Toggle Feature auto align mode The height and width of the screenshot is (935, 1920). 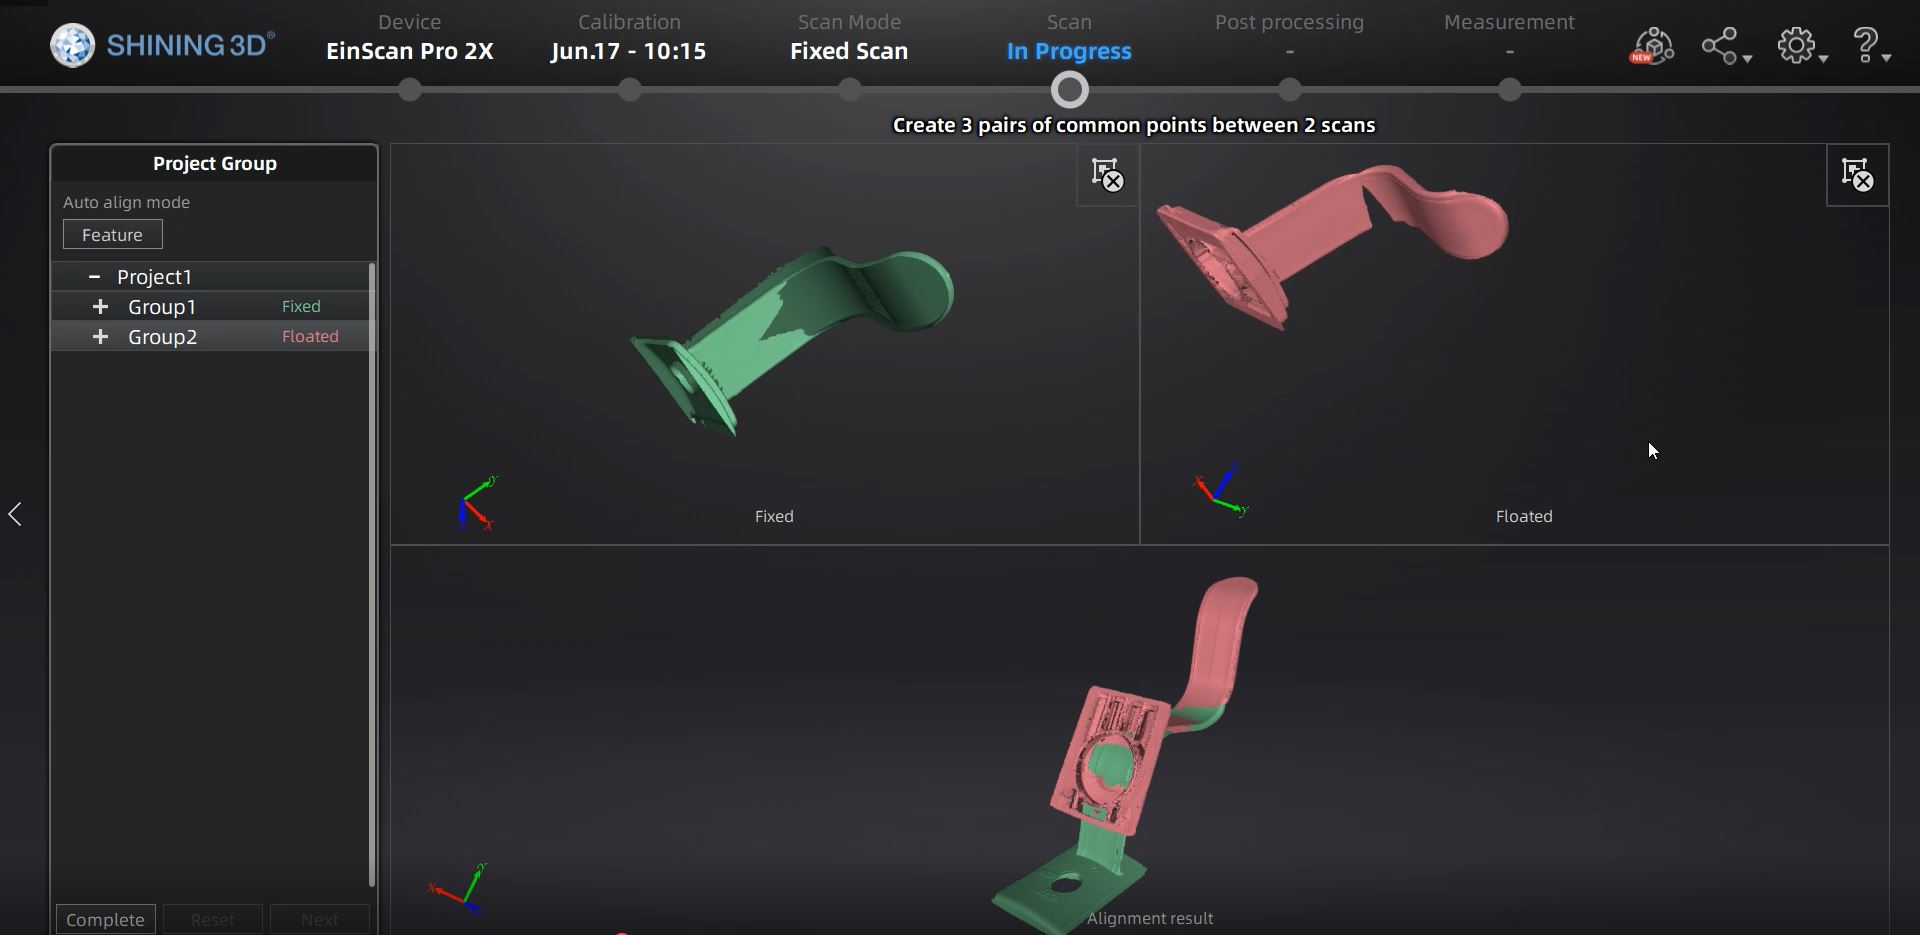point(112,234)
